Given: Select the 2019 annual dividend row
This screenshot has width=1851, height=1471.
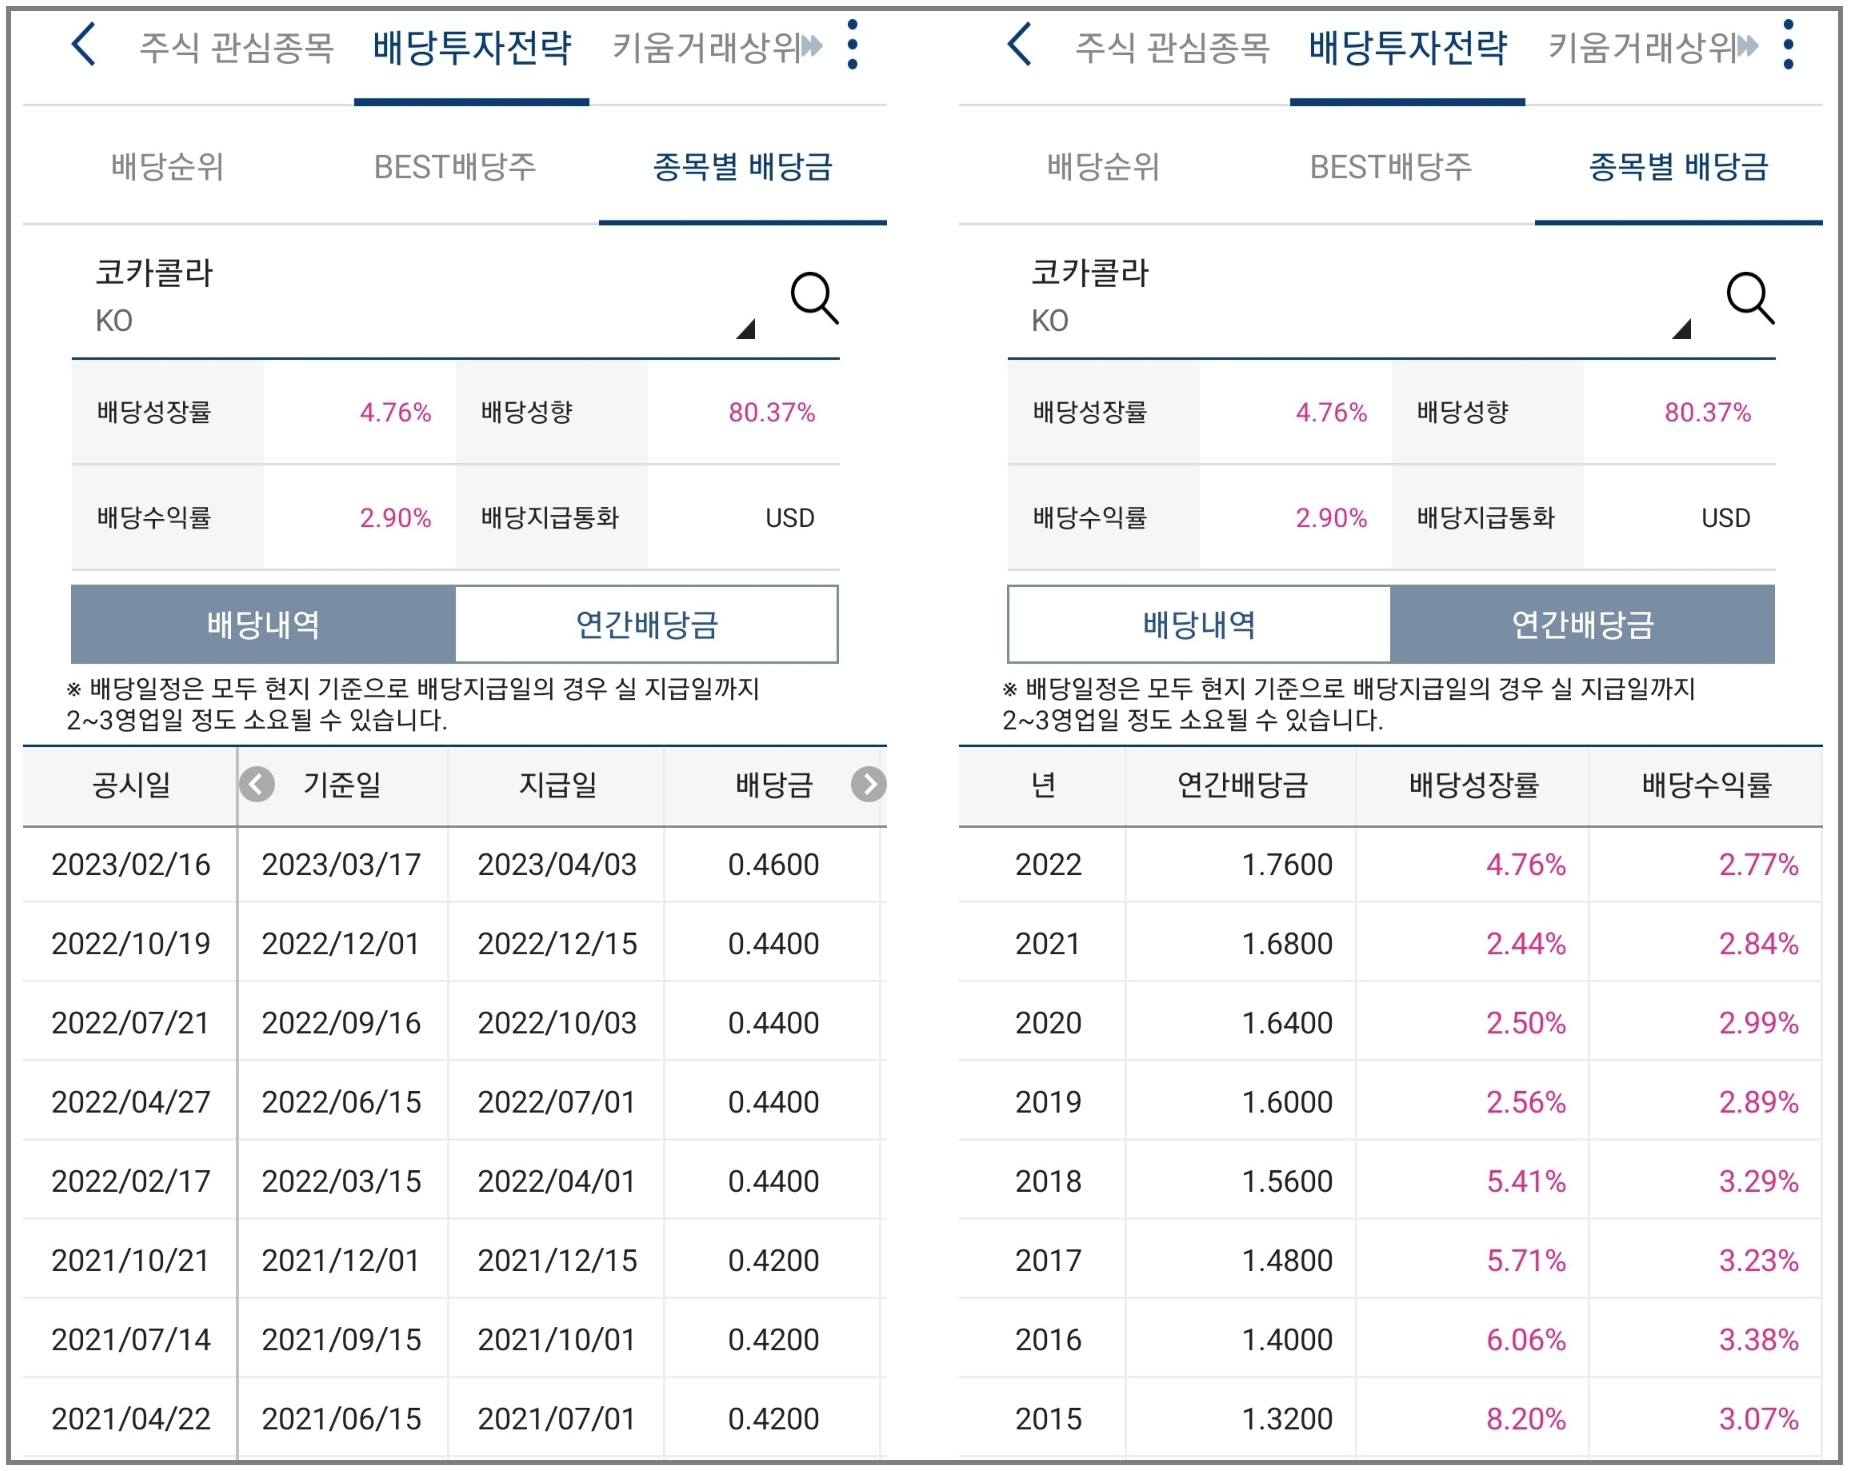Looking at the screenshot, I should pyautogui.click(x=1391, y=1101).
